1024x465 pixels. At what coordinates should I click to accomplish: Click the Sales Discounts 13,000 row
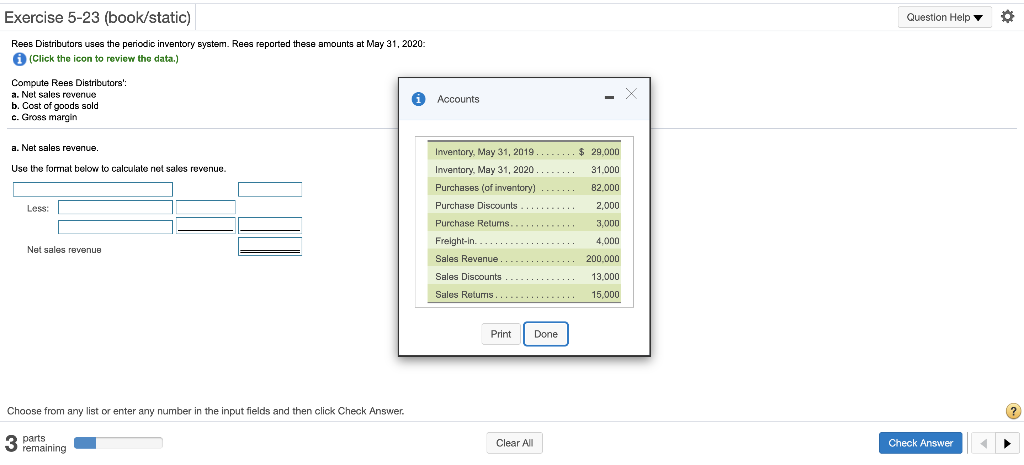coord(524,276)
